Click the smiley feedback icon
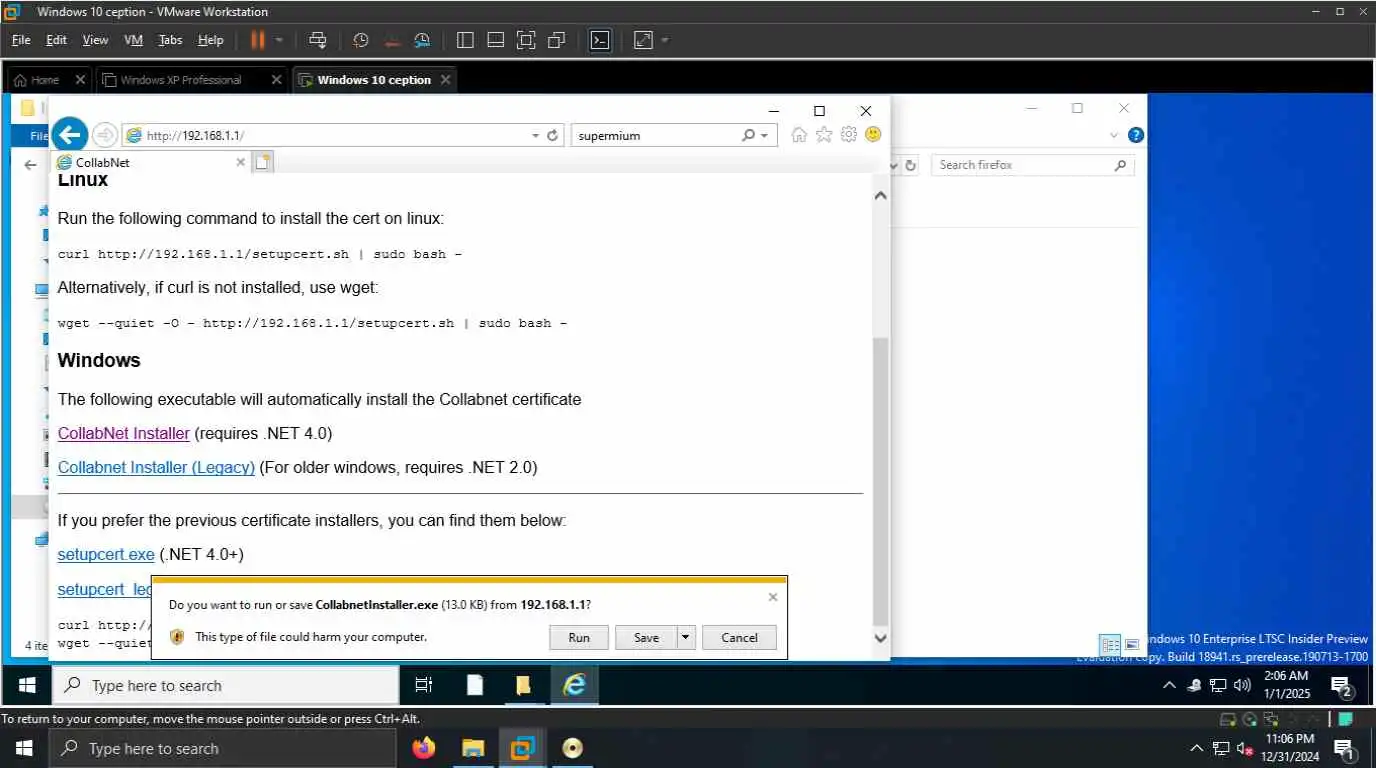 873,134
